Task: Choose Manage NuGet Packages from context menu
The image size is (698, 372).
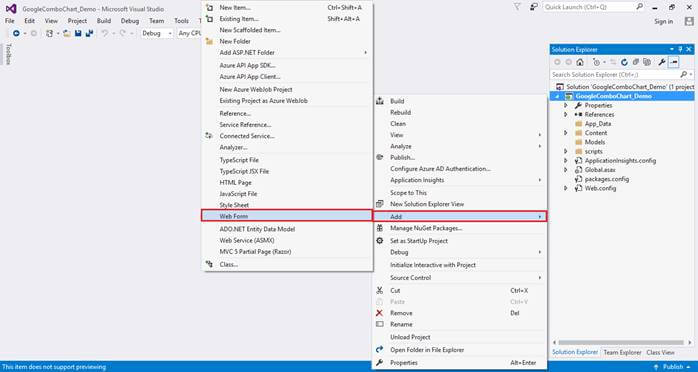Action: (x=459, y=228)
